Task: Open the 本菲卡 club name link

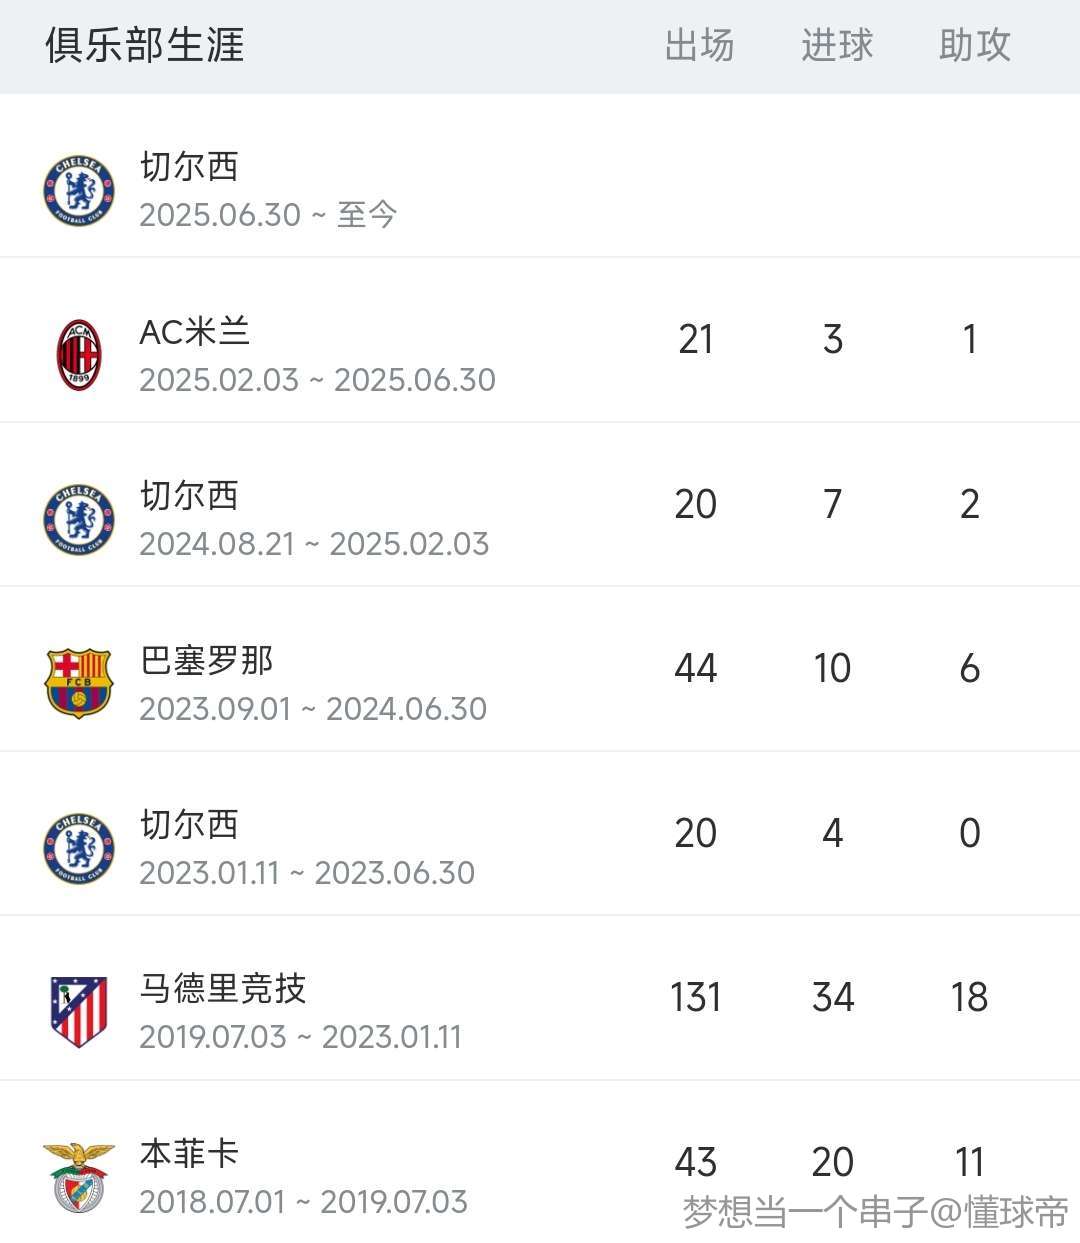Action: [189, 1153]
